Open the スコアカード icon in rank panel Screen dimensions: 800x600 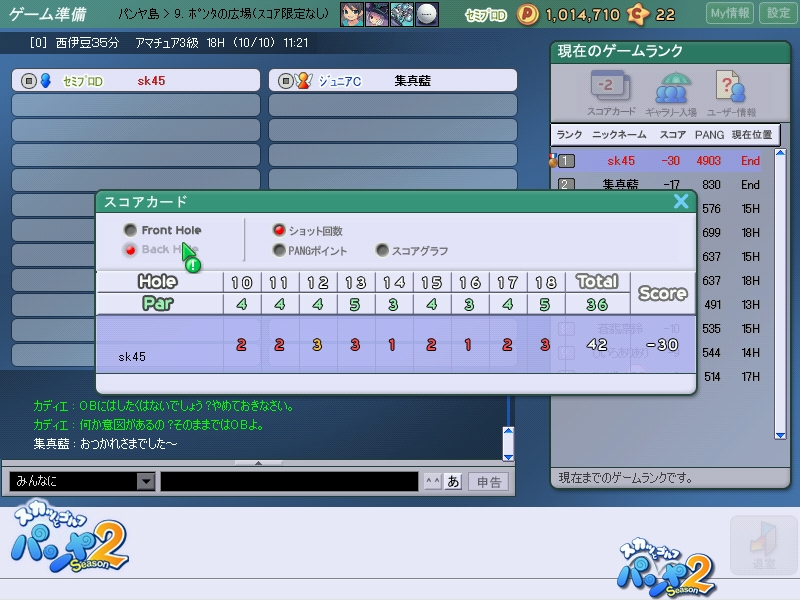pyautogui.click(x=611, y=93)
